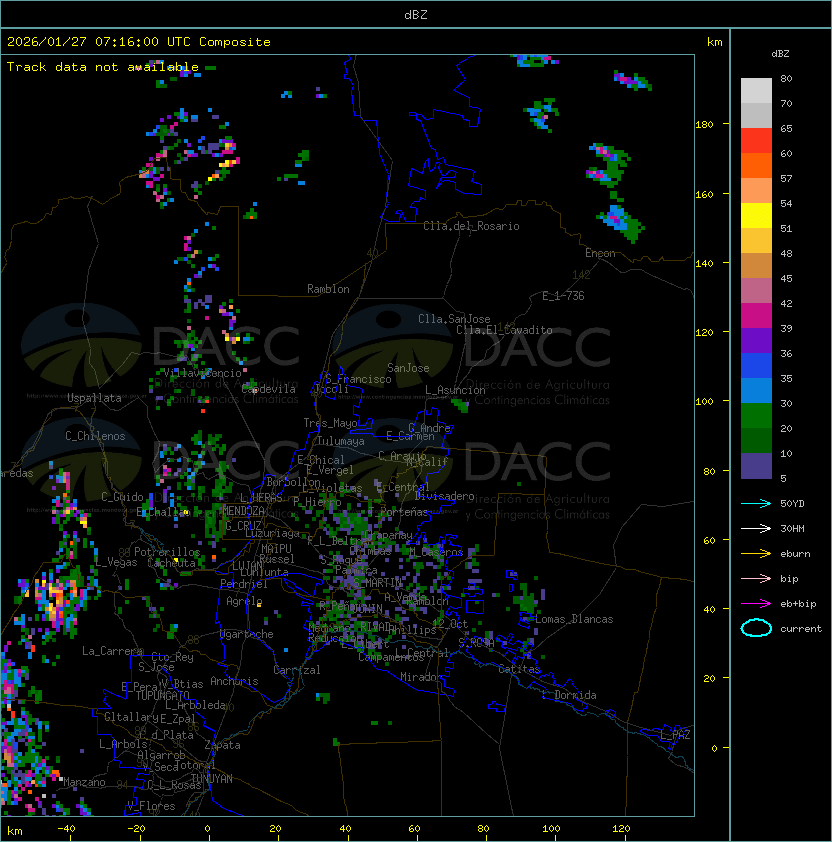This screenshot has width=832, height=842.
Task: Click the 'Track data not available' message
Action: pyautogui.click(x=103, y=67)
